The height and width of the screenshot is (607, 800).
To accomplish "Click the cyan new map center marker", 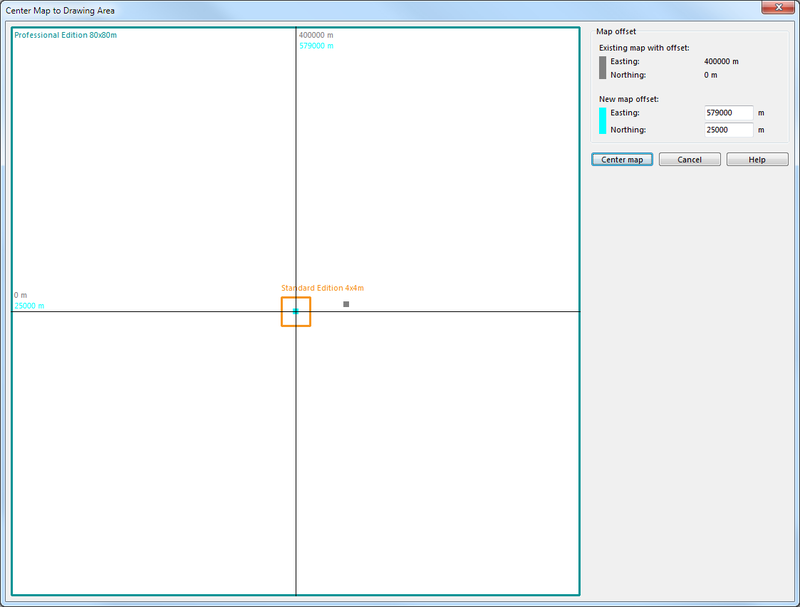I will tap(295, 311).
